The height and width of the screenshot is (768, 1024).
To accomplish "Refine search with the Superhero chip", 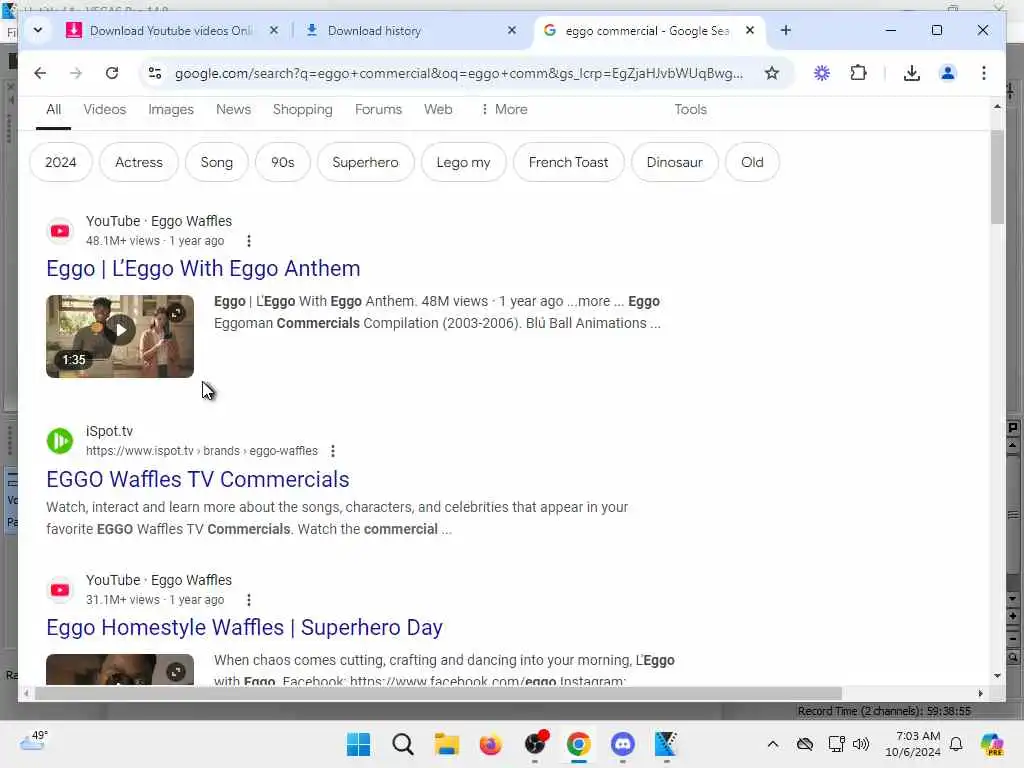I will coord(365,162).
